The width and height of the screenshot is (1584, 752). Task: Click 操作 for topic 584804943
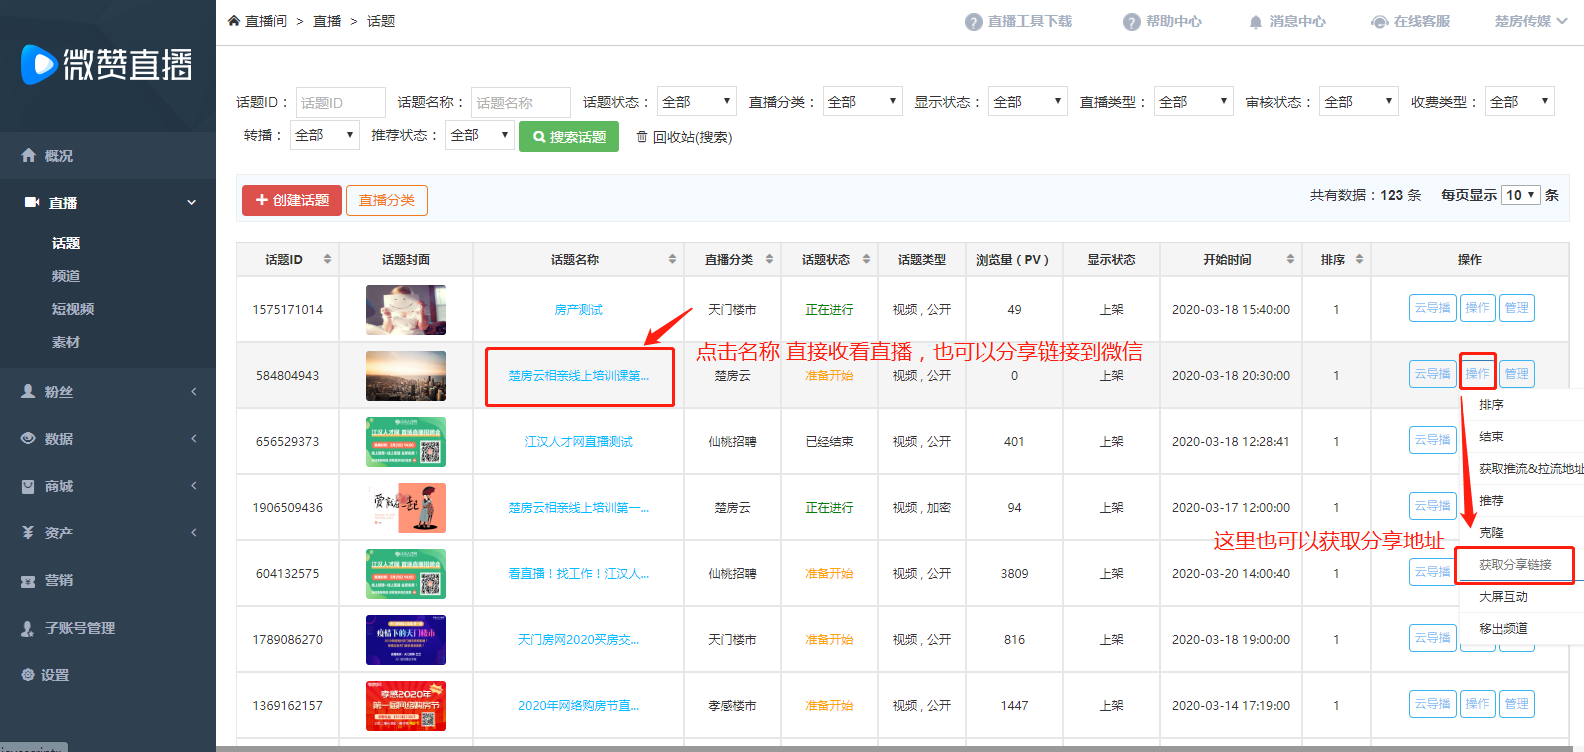[1478, 374]
